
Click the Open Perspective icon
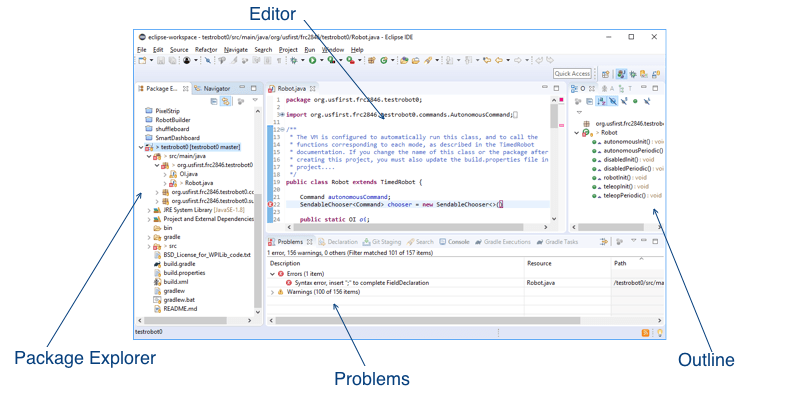[x=605, y=74]
